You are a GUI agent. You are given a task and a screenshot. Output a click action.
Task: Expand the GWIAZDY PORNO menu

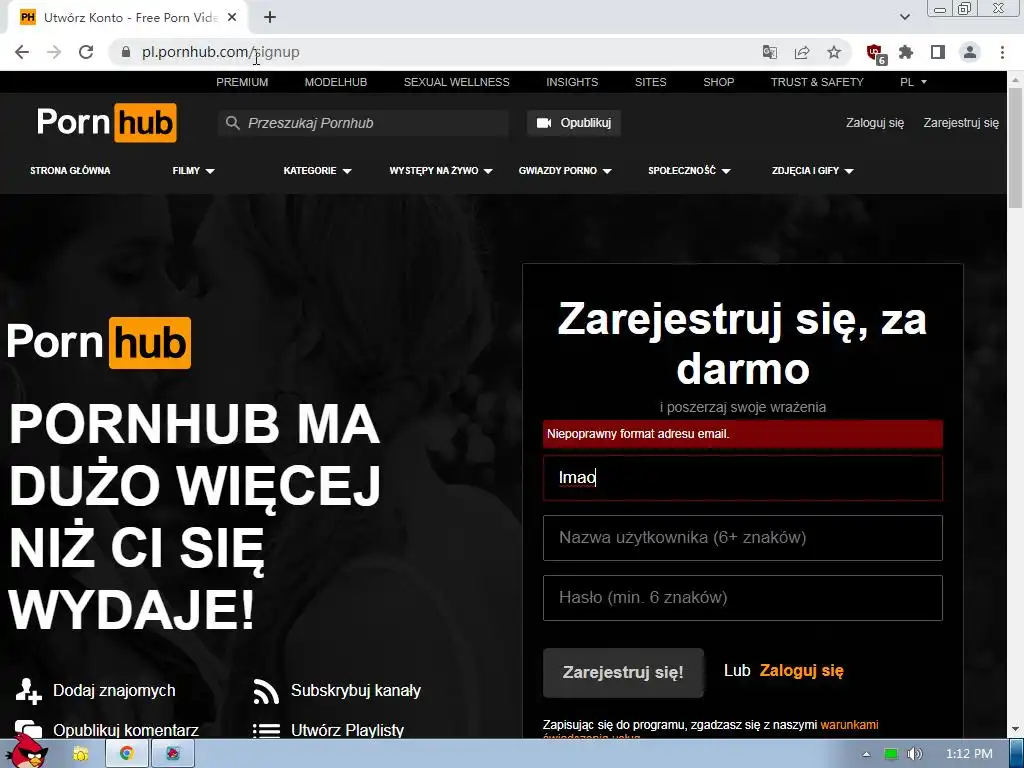click(565, 170)
